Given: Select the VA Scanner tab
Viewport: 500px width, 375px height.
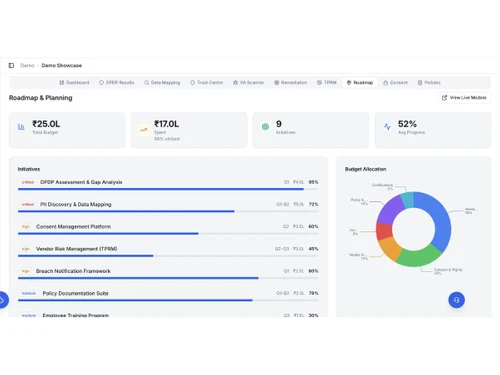Looking at the screenshot, I should (249, 82).
